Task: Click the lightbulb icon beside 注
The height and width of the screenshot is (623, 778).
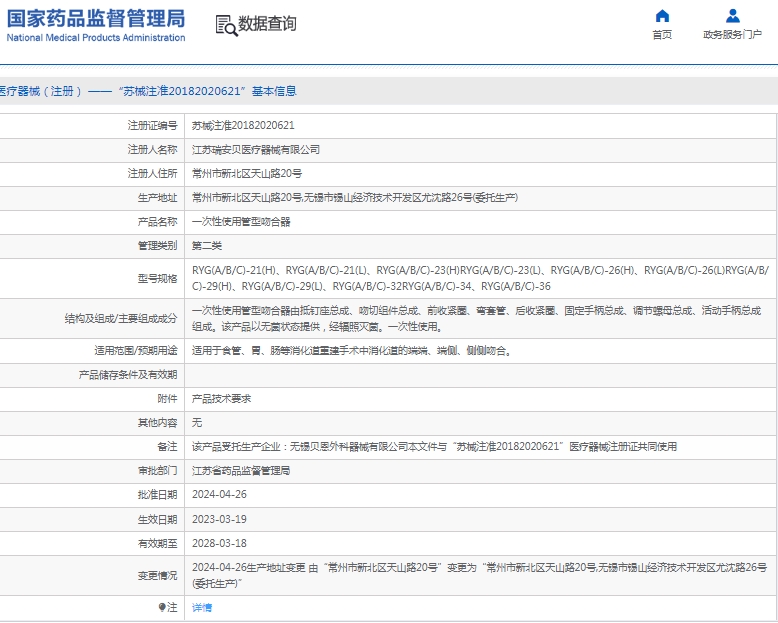Action: pos(162,607)
